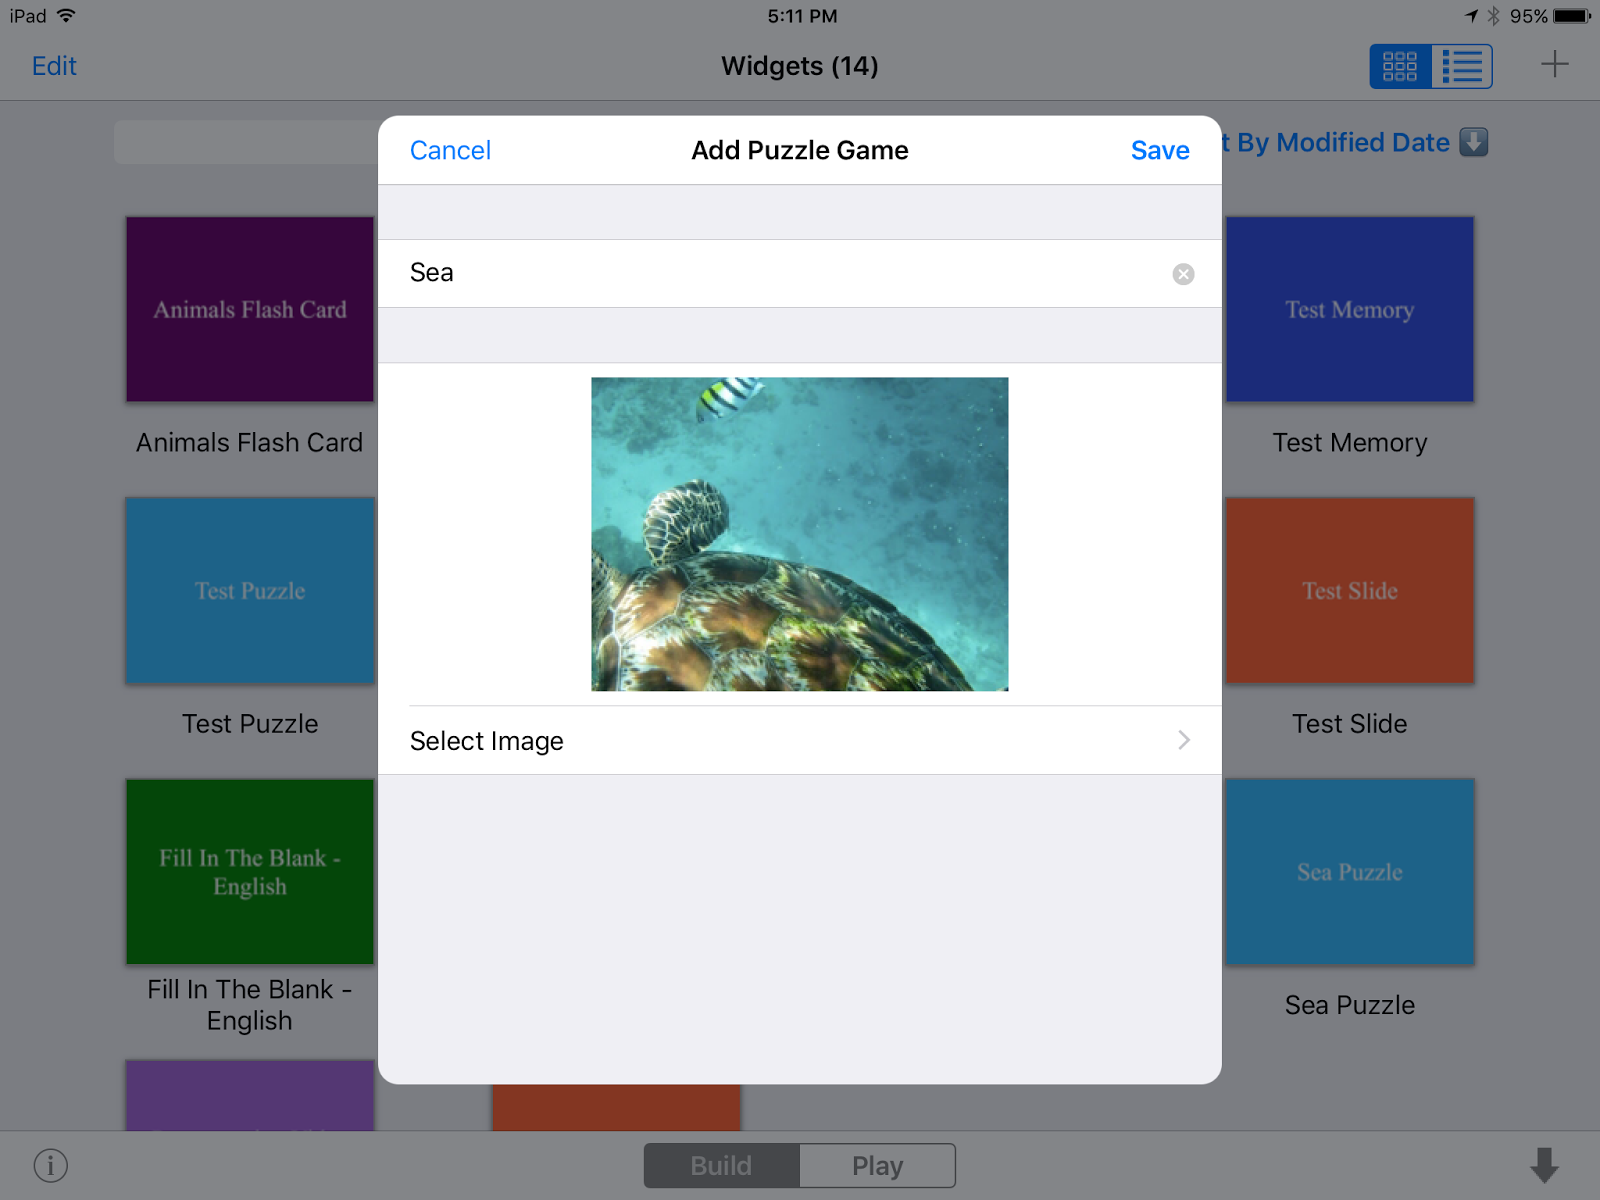This screenshot has width=1600, height=1200.
Task: Save the new puzzle game
Action: 1160,150
